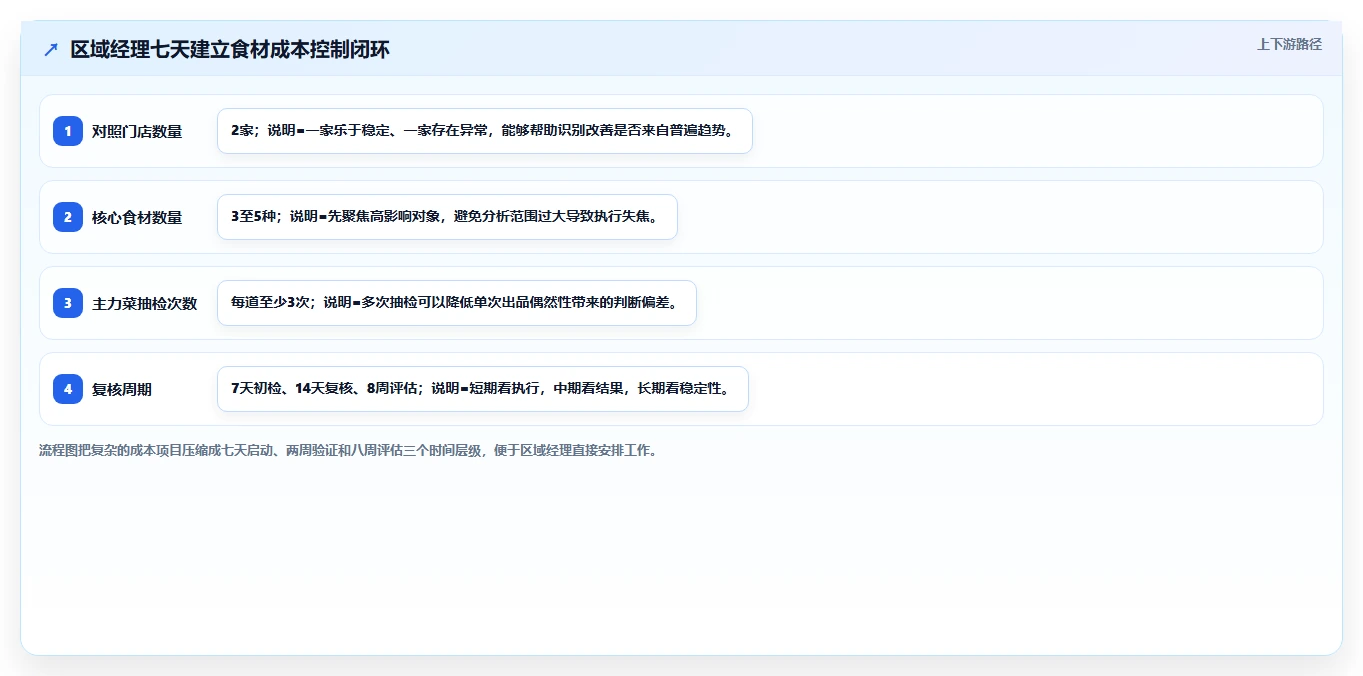Click the title 区域经理七天建立食材成本控制闭环
Screen dimensions: 1363x676
[x=230, y=50]
